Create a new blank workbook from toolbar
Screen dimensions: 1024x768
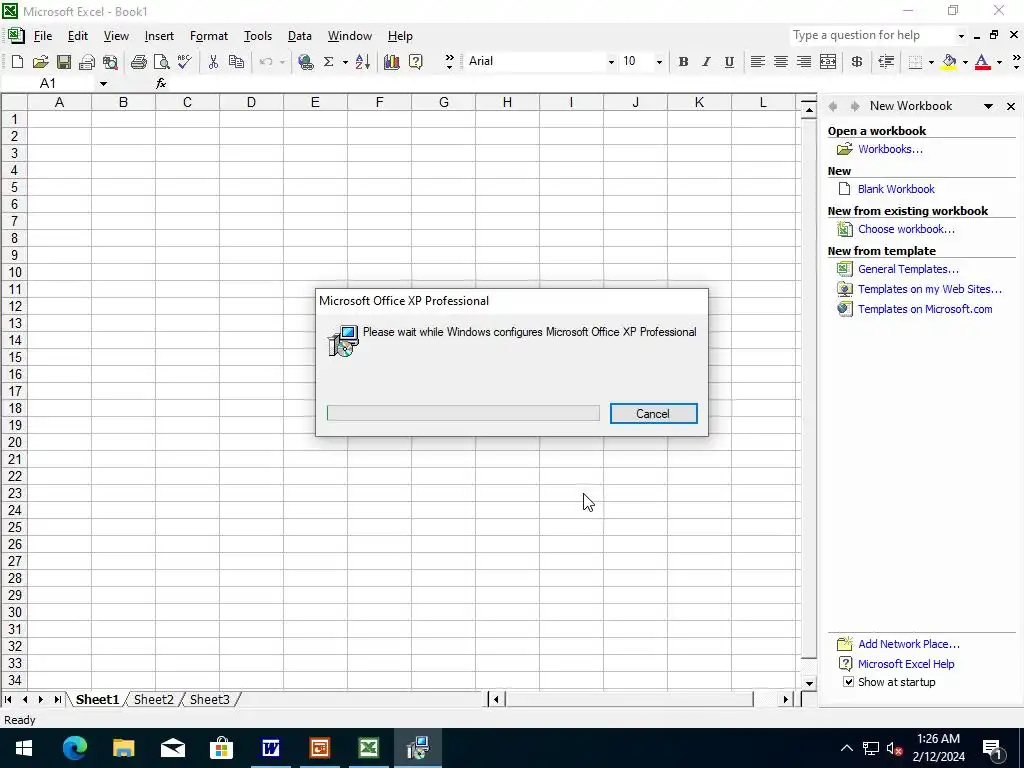click(18, 62)
